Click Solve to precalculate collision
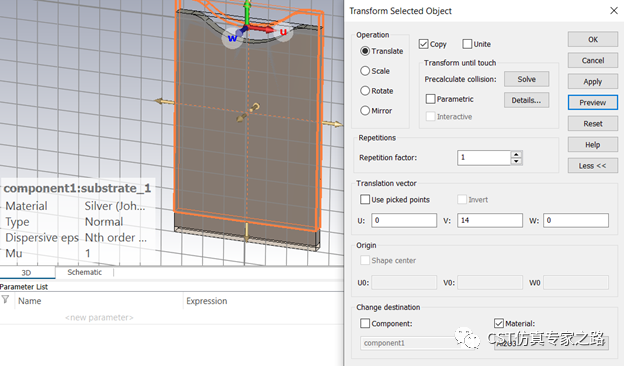 click(x=526, y=79)
